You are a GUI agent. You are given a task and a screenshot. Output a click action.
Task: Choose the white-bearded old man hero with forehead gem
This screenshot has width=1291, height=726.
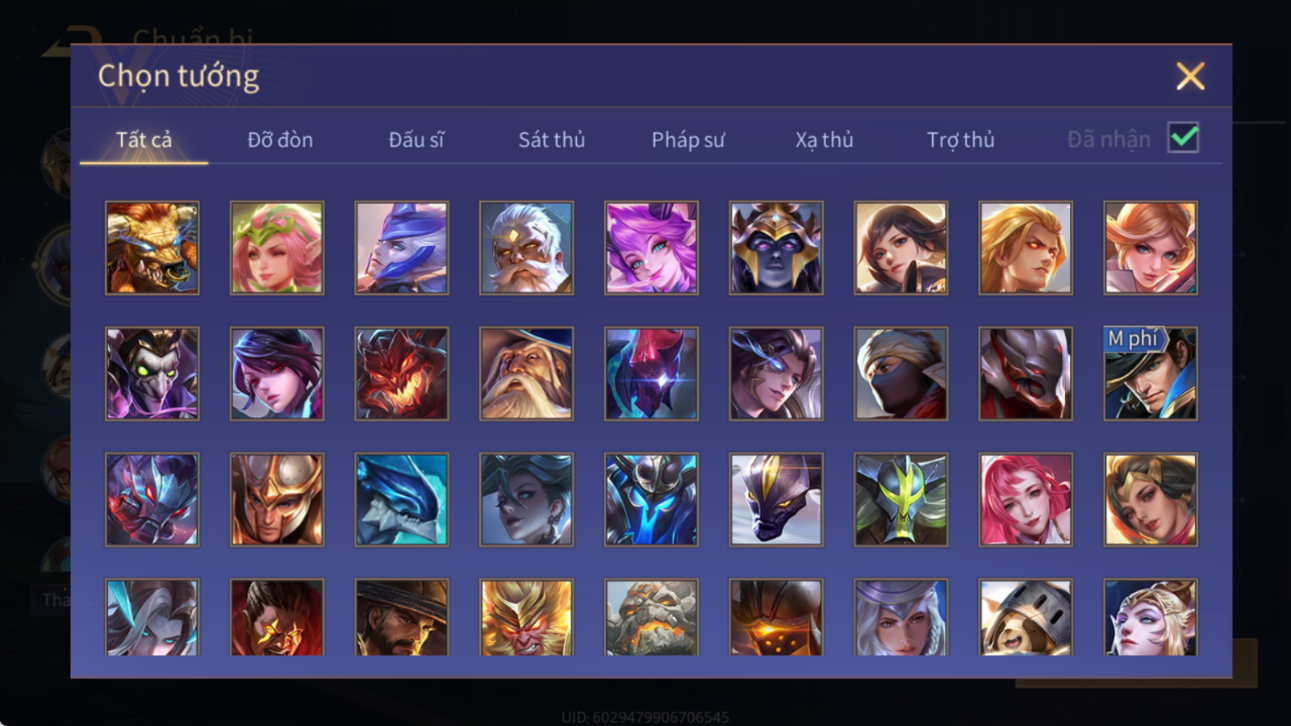pos(526,248)
